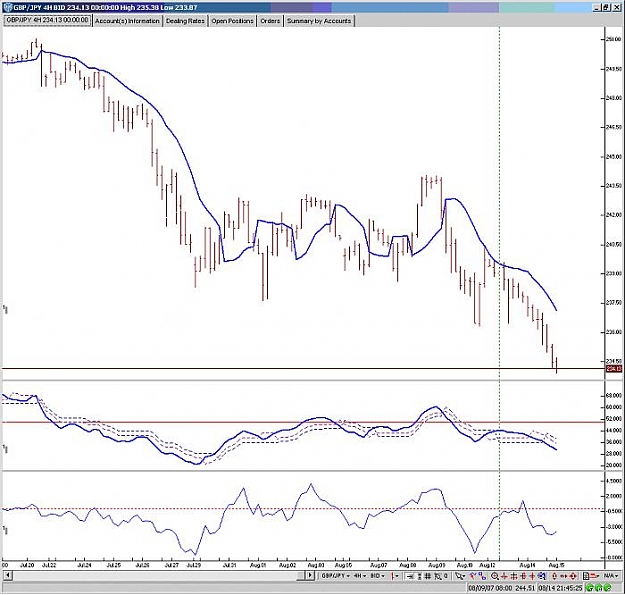
Task: Open the BID price type dropdown
Action: click(x=377, y=576)
